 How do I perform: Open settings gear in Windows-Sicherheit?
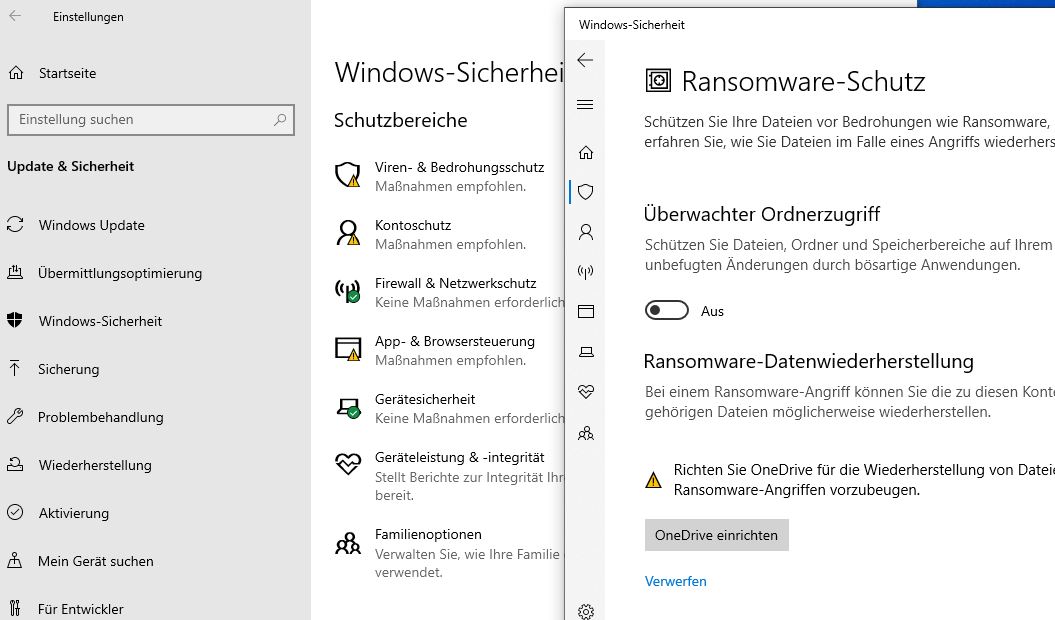click(x=586, y=611)
